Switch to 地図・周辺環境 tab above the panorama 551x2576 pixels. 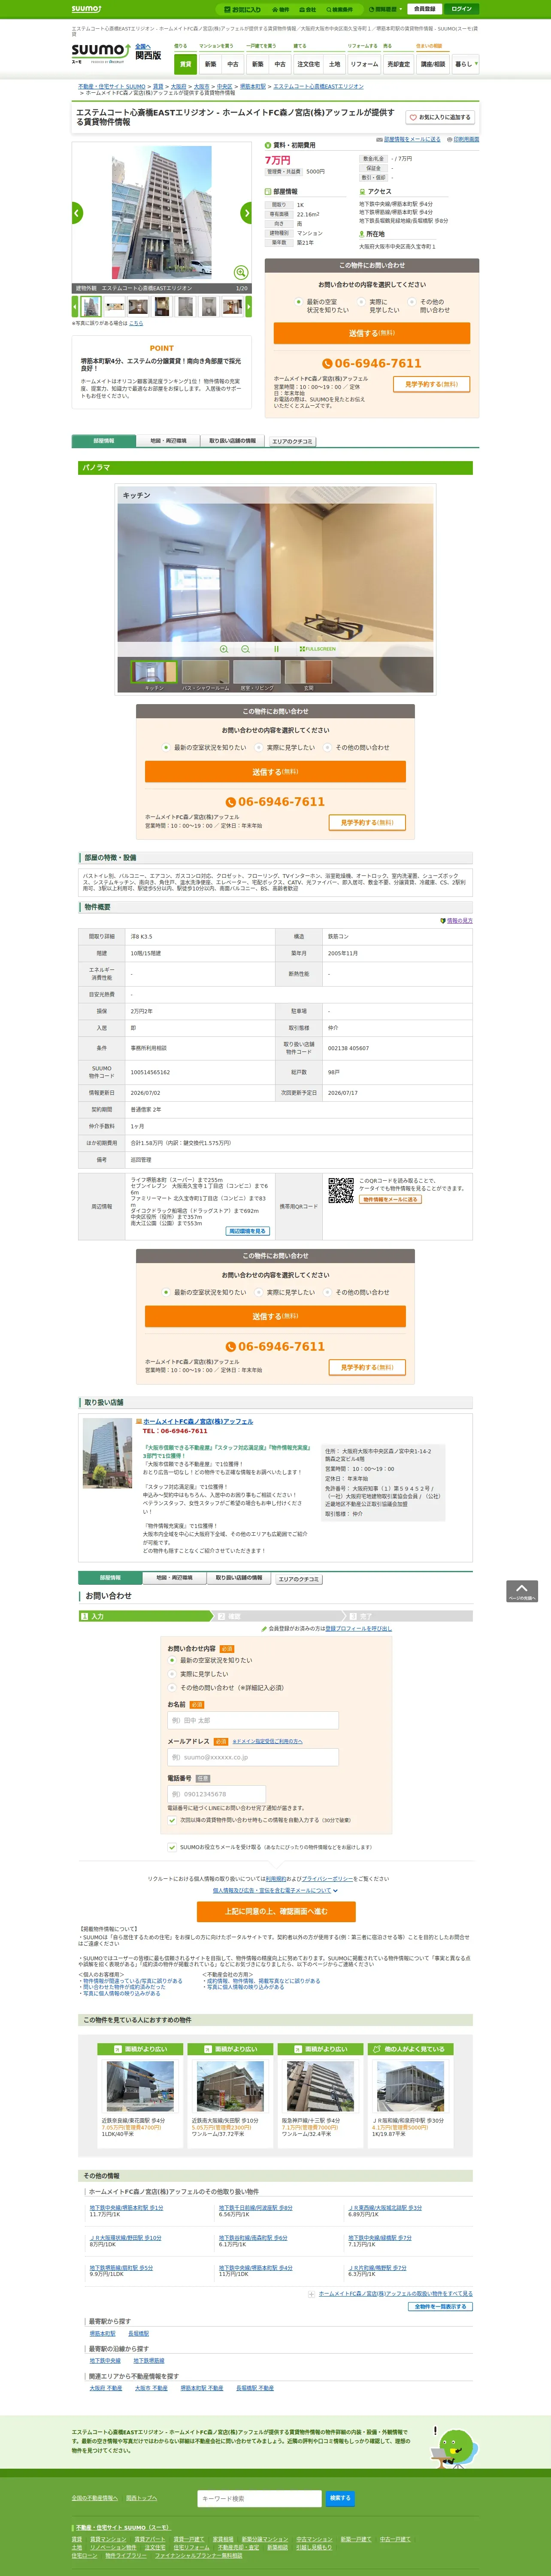coord(168,440)
